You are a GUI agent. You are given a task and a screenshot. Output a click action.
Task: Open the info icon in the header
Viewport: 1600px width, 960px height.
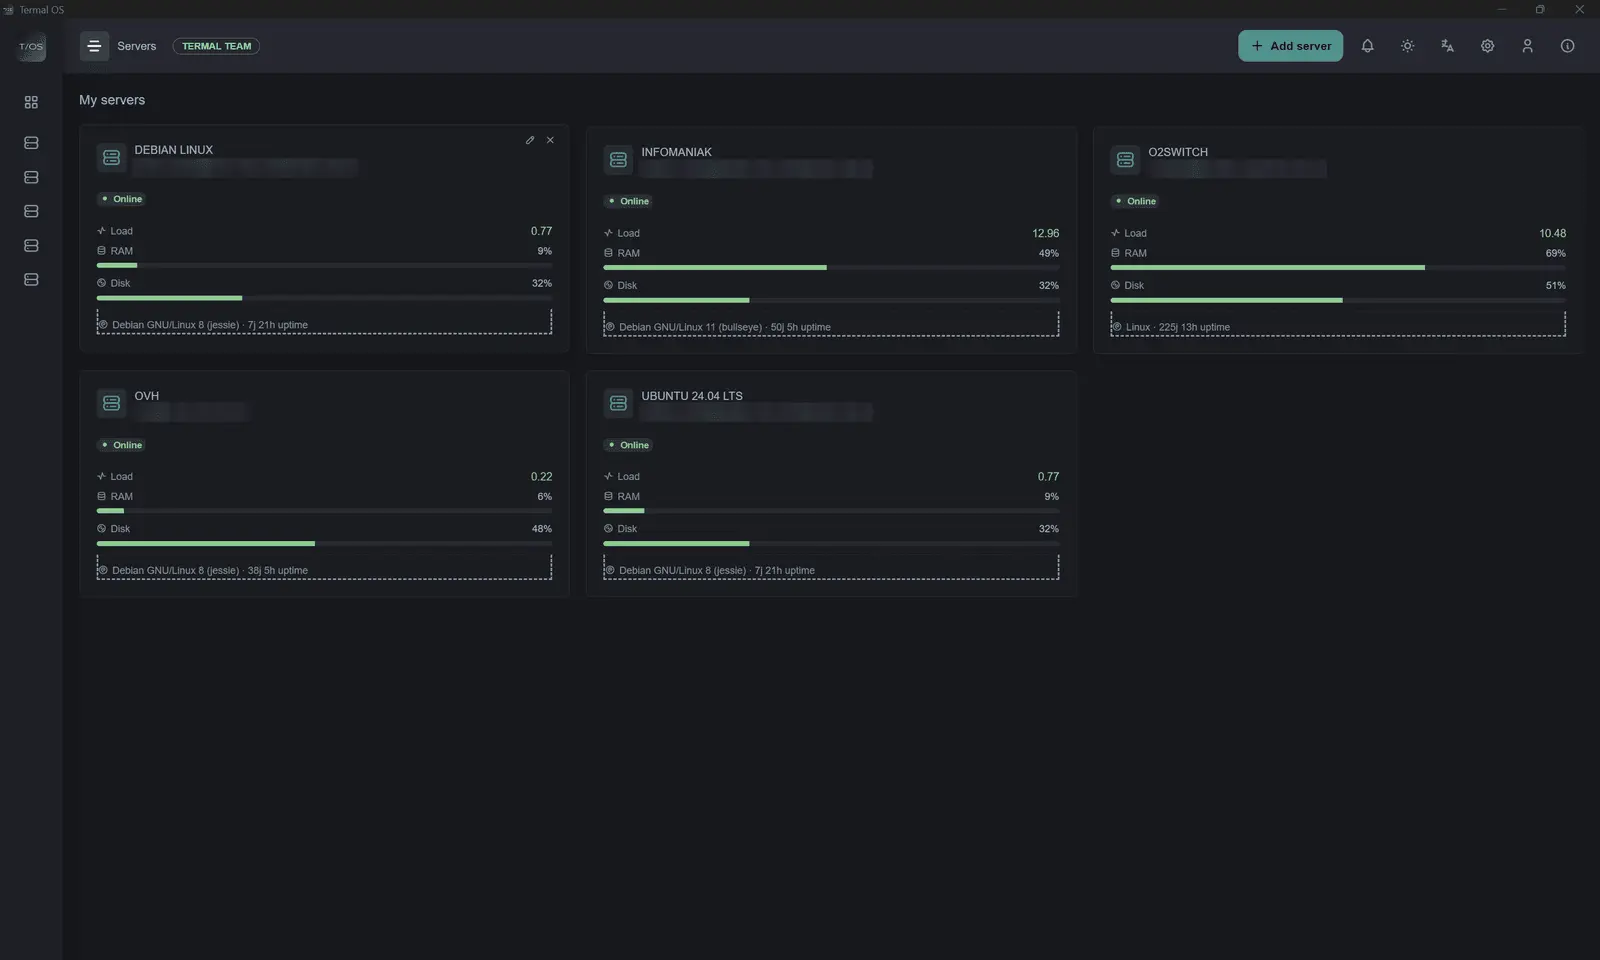(x=1567, y=46)
